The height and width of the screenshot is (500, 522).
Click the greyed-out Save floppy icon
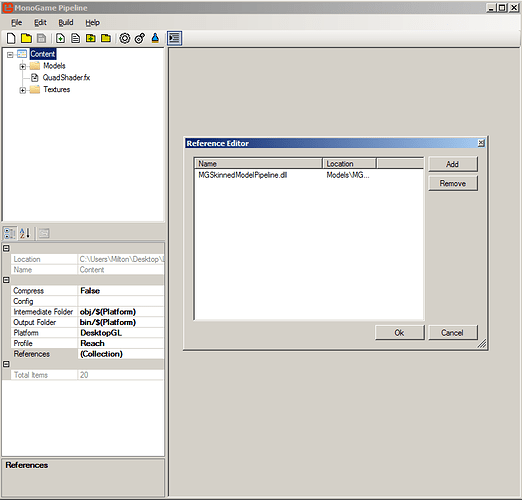pyautogui.click(x=41, y=38)
